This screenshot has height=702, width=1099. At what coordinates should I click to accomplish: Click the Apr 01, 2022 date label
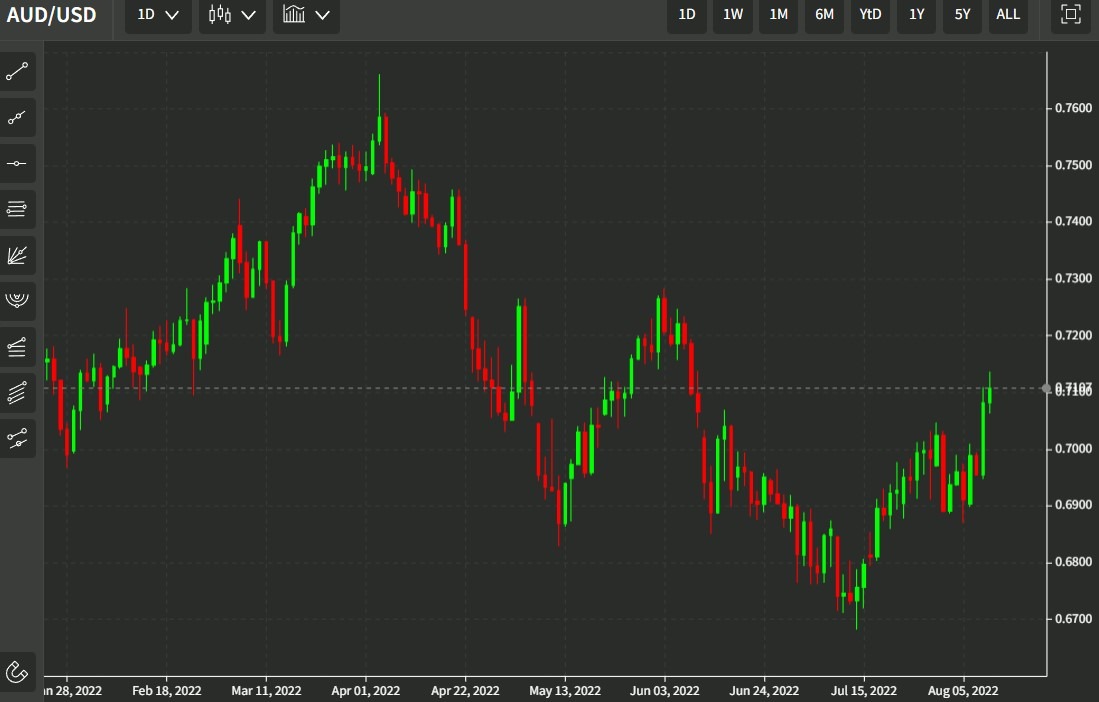coord(365,691)
